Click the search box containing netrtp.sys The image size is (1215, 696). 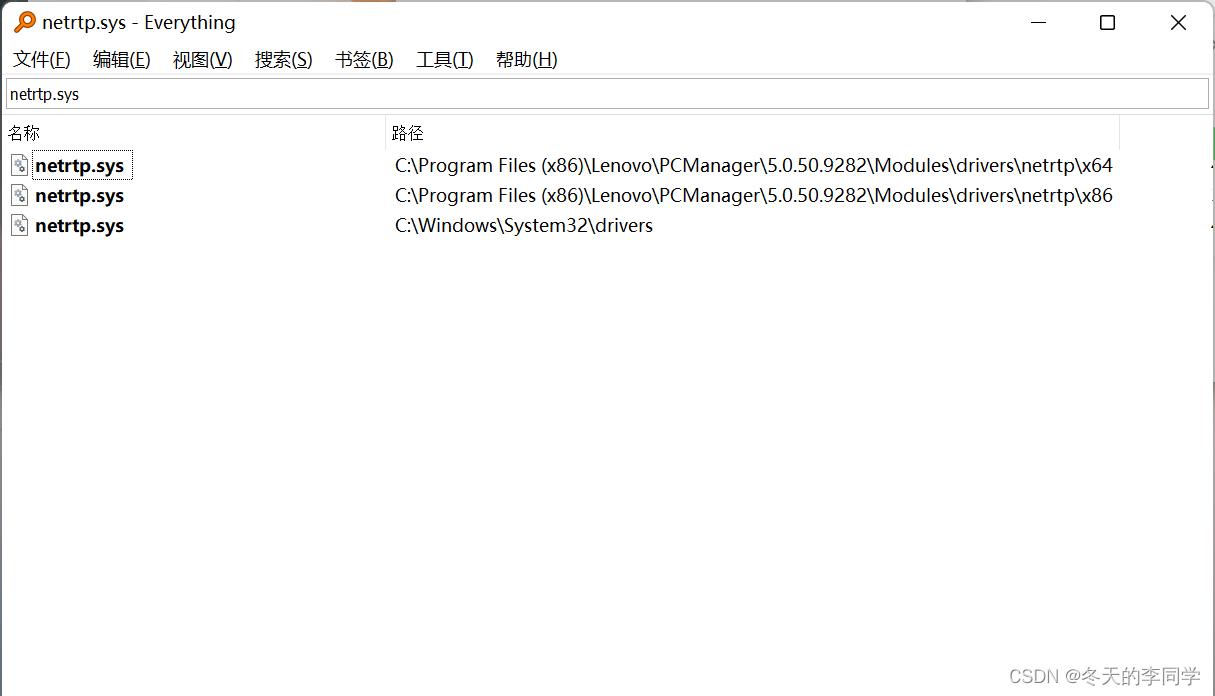(607, 95)
